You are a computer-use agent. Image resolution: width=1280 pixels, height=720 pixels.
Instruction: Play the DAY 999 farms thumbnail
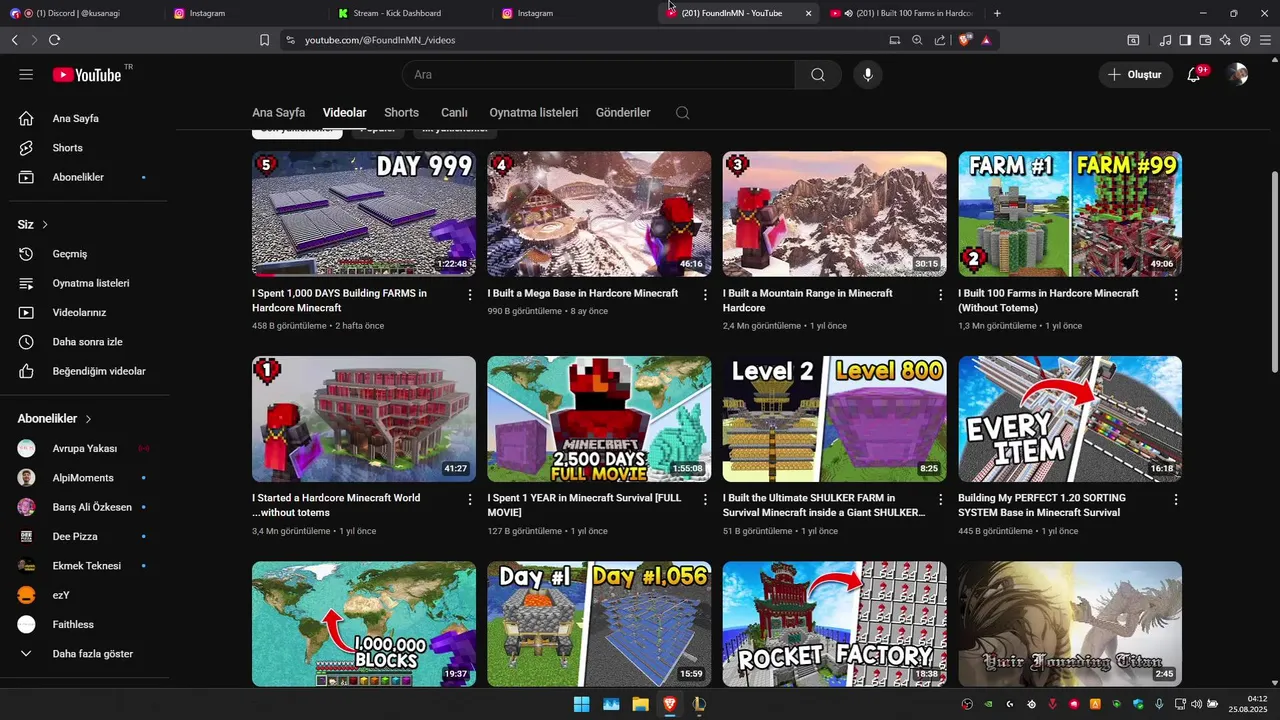[x=364, y=214]
